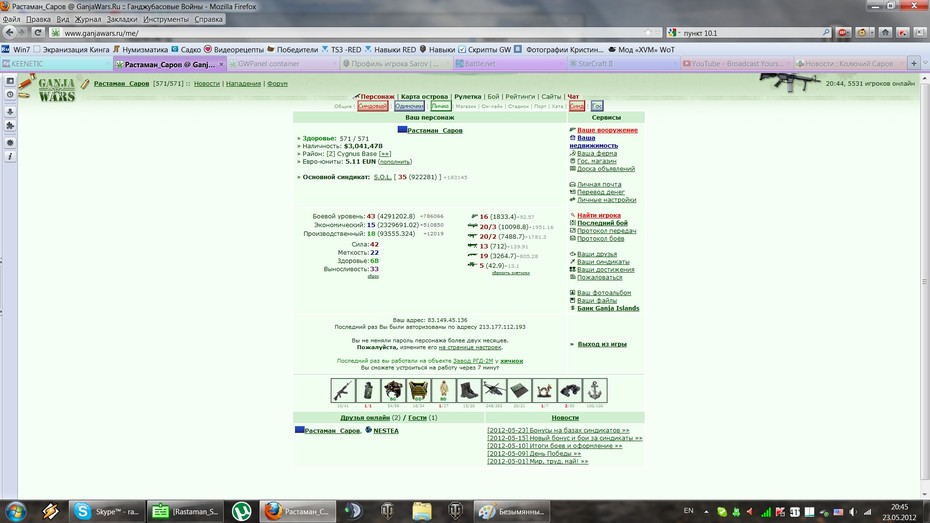The image size is (930, 523).
Task: Click the sidebar clock history icon
Action: tap(10, 95)
